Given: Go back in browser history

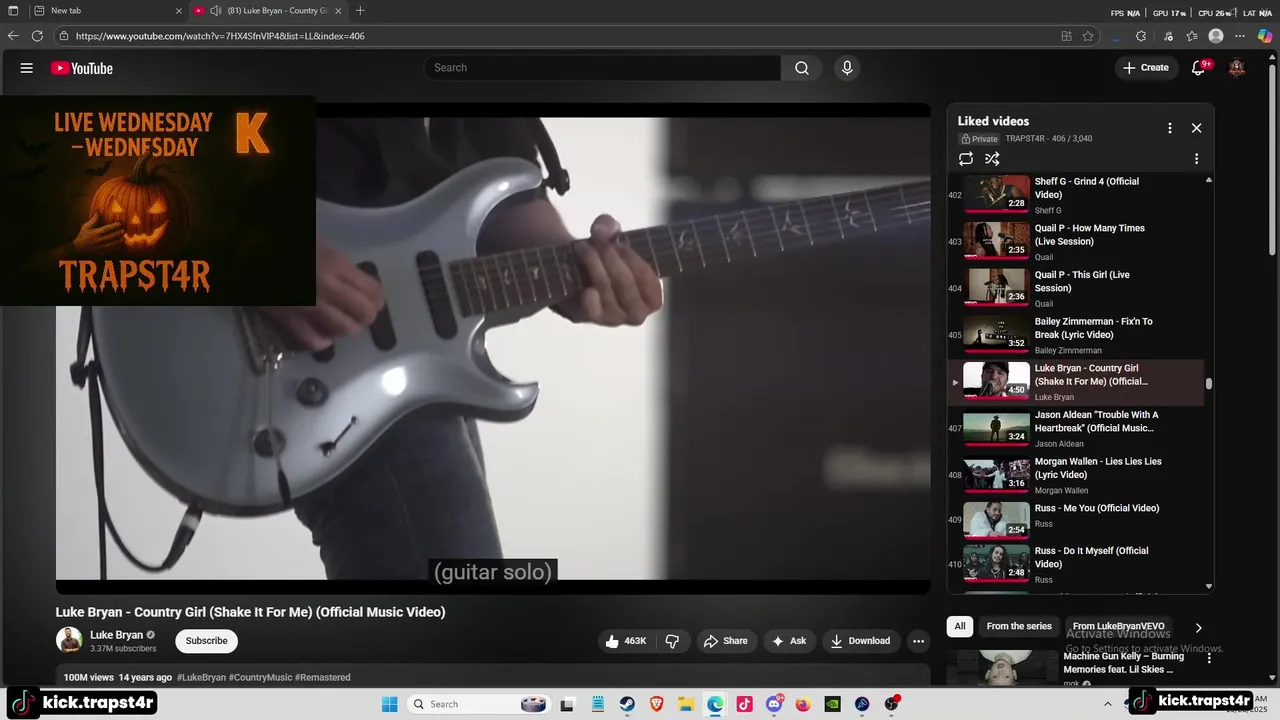Looking at the screenshot, I should coord(13,36).
